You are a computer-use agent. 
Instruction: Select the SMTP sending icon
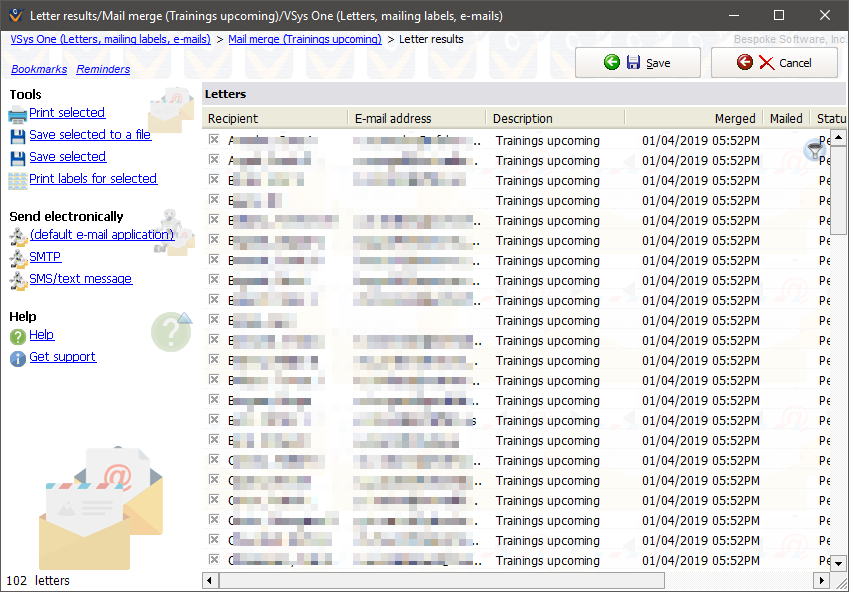tap(17, 257)
